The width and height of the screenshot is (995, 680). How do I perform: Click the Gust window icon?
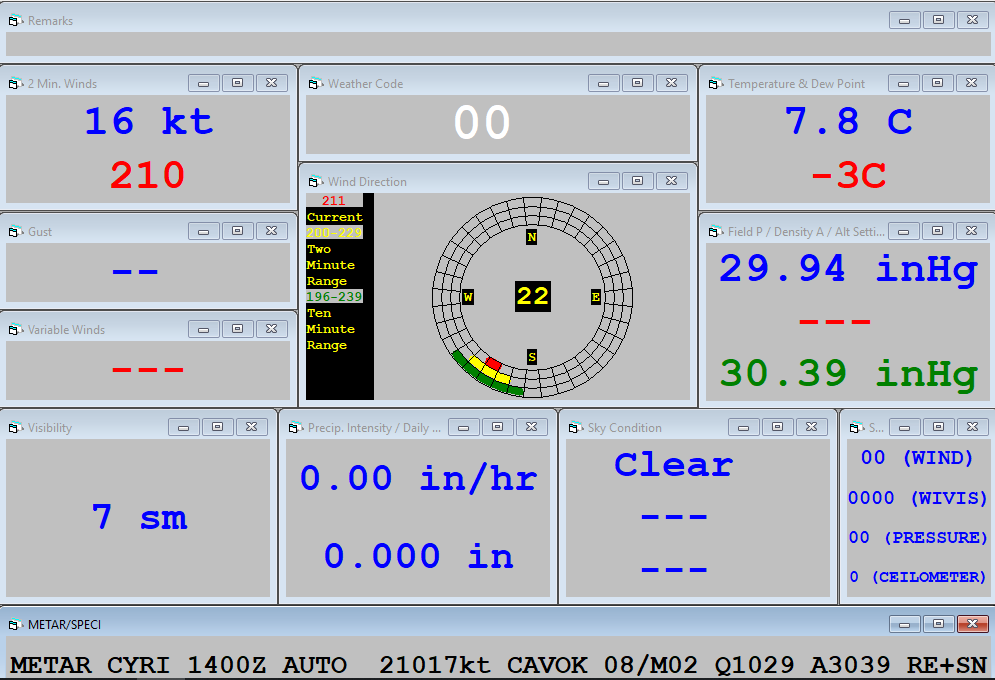tap(16, 232)
